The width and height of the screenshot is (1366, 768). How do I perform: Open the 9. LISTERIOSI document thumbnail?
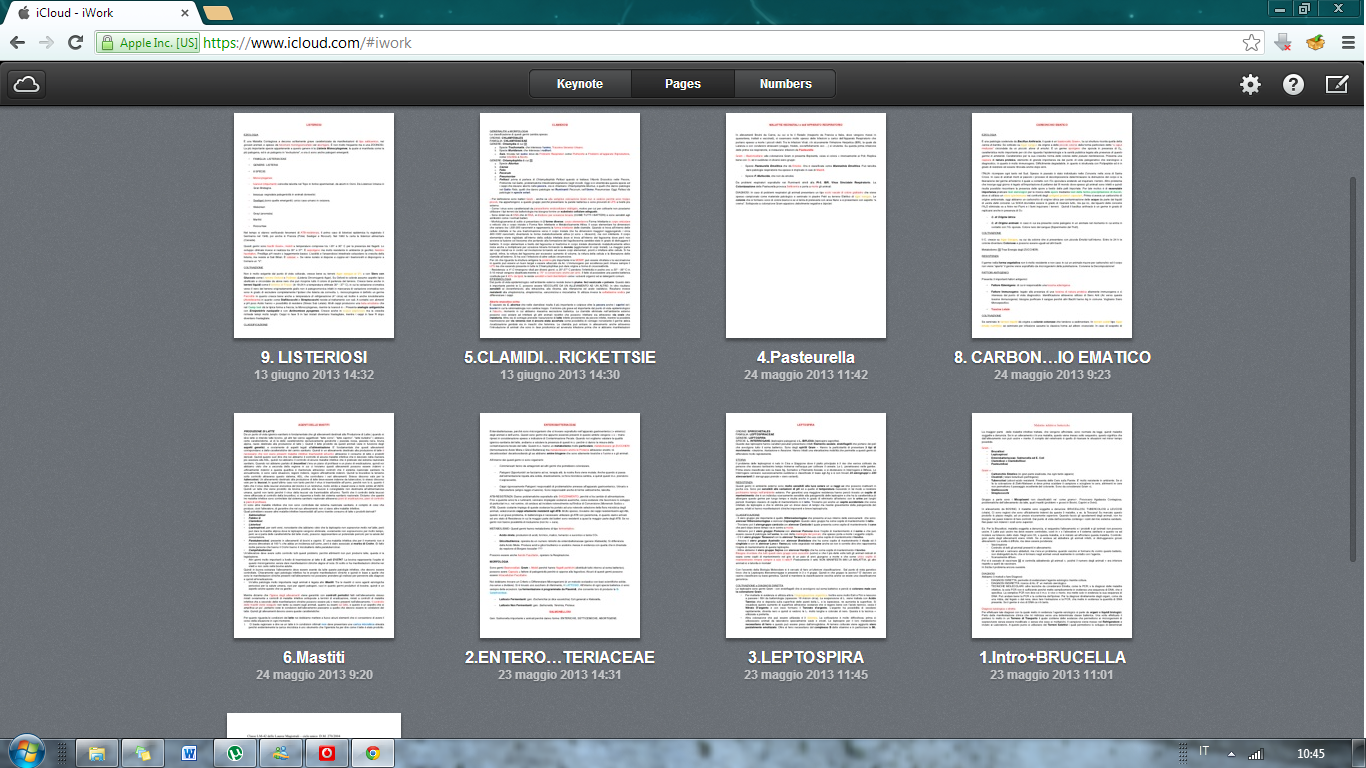pyautogui.click(x=314, y=226)
